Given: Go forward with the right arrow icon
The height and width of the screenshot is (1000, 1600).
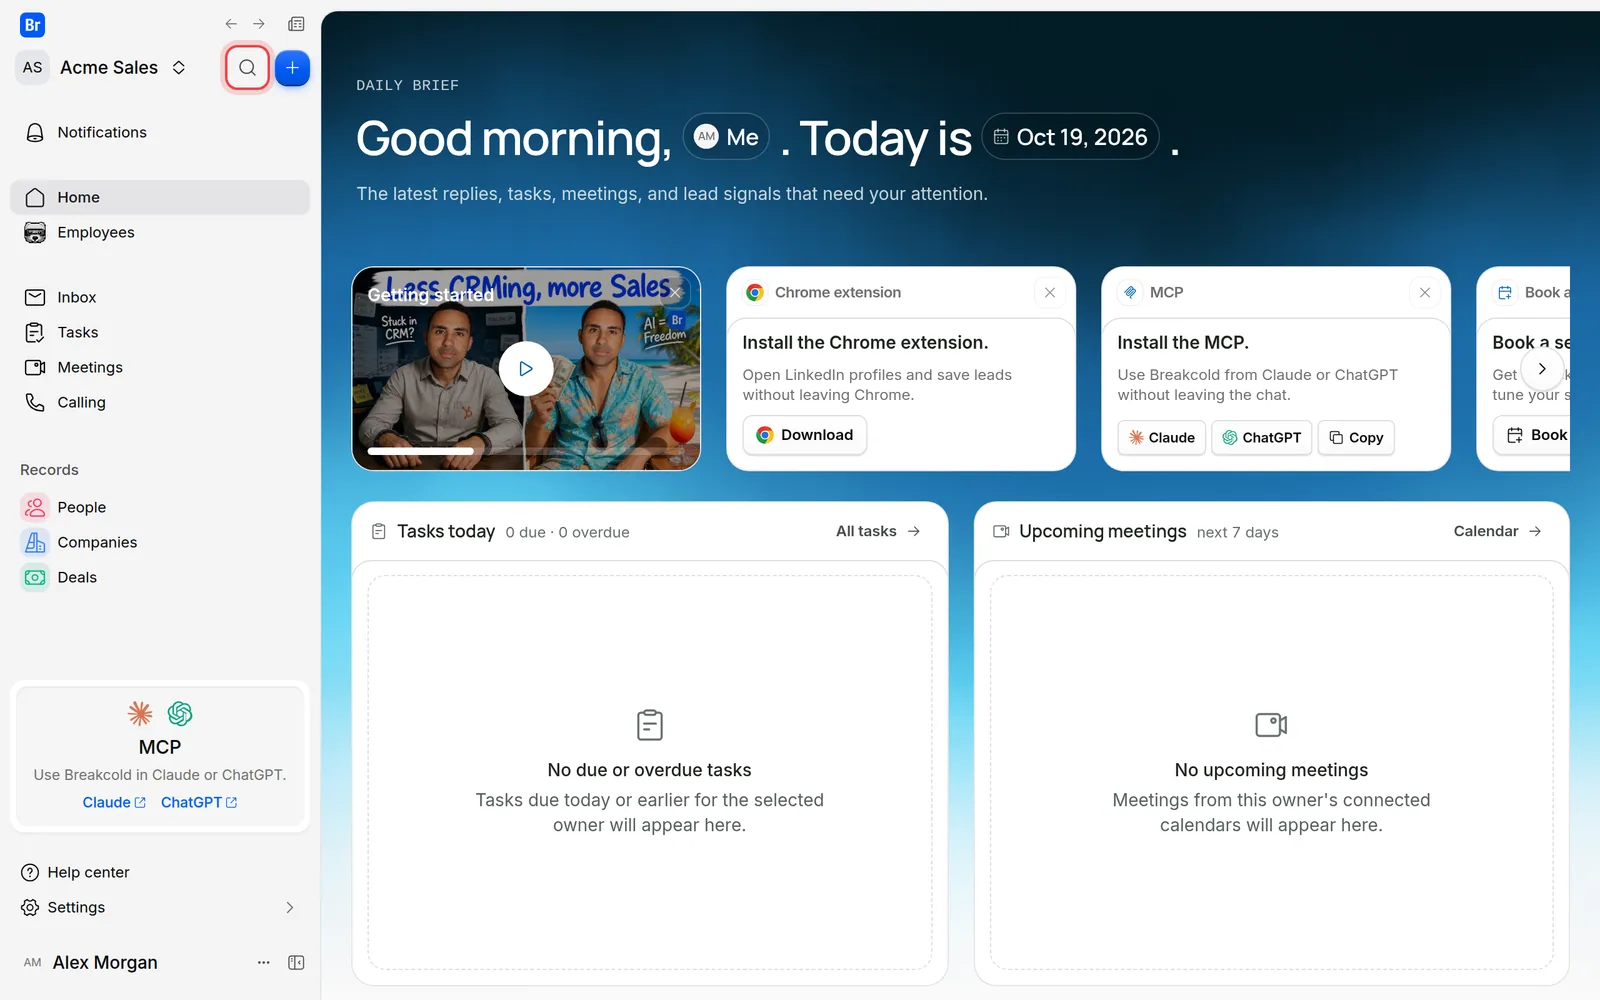Looking at the screenshot, I should [259, 24].
